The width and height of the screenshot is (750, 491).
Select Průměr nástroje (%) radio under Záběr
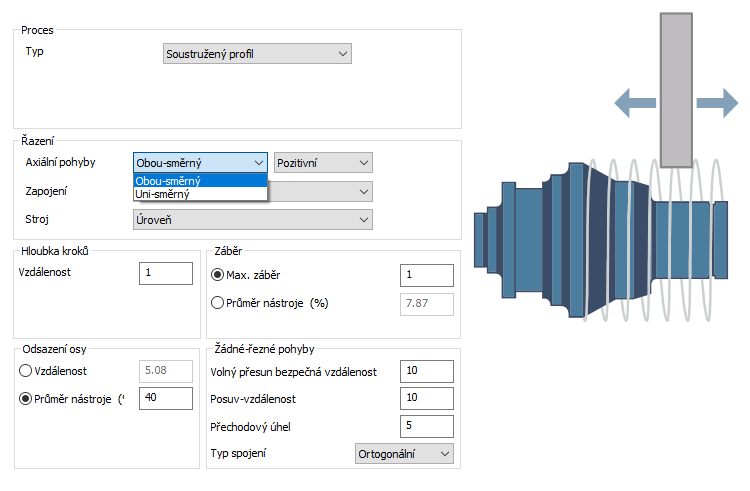[x=217, y=303]
